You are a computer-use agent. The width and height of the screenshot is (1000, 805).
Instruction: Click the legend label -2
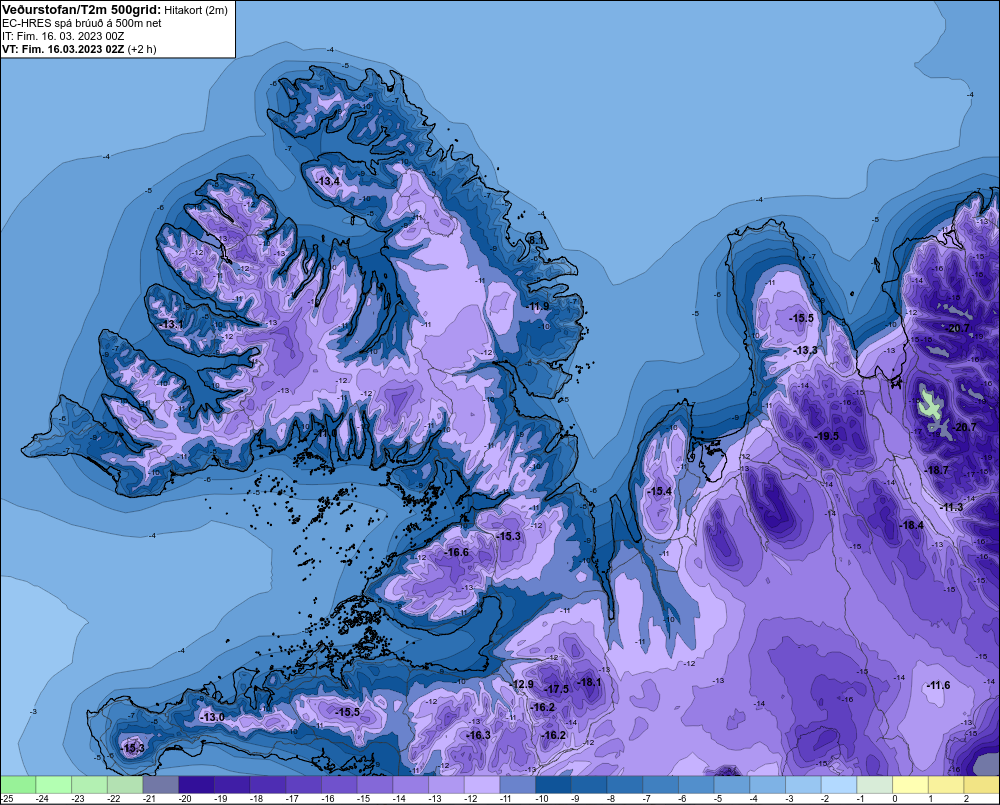click(825, 799)
